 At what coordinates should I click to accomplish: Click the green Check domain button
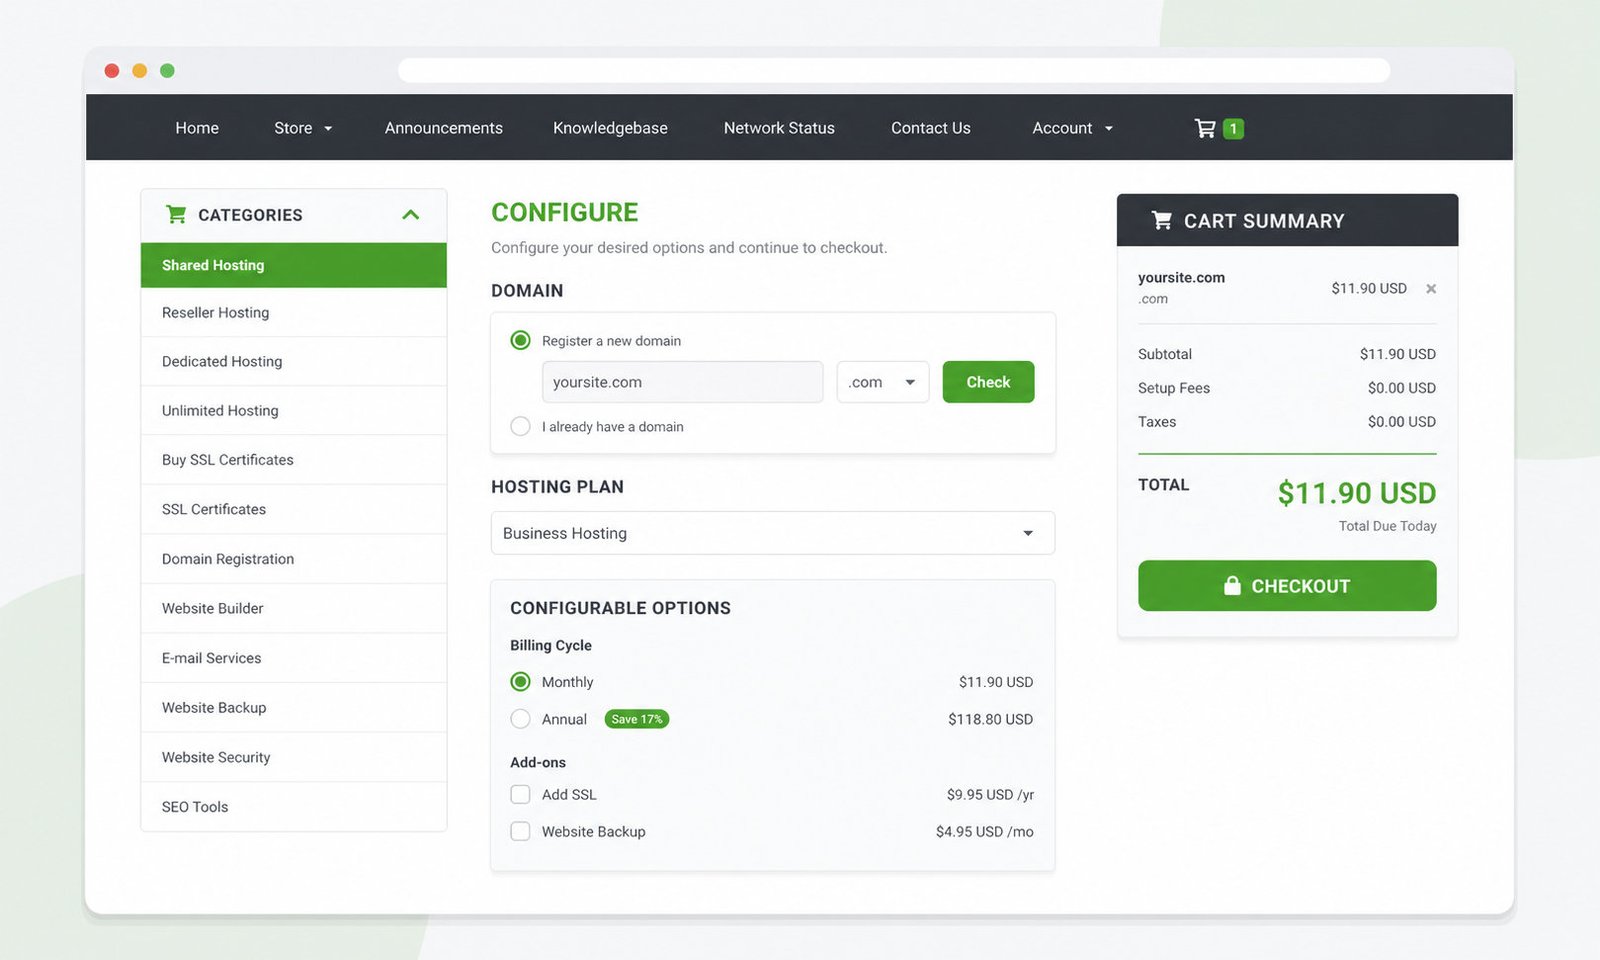[988, 382]
